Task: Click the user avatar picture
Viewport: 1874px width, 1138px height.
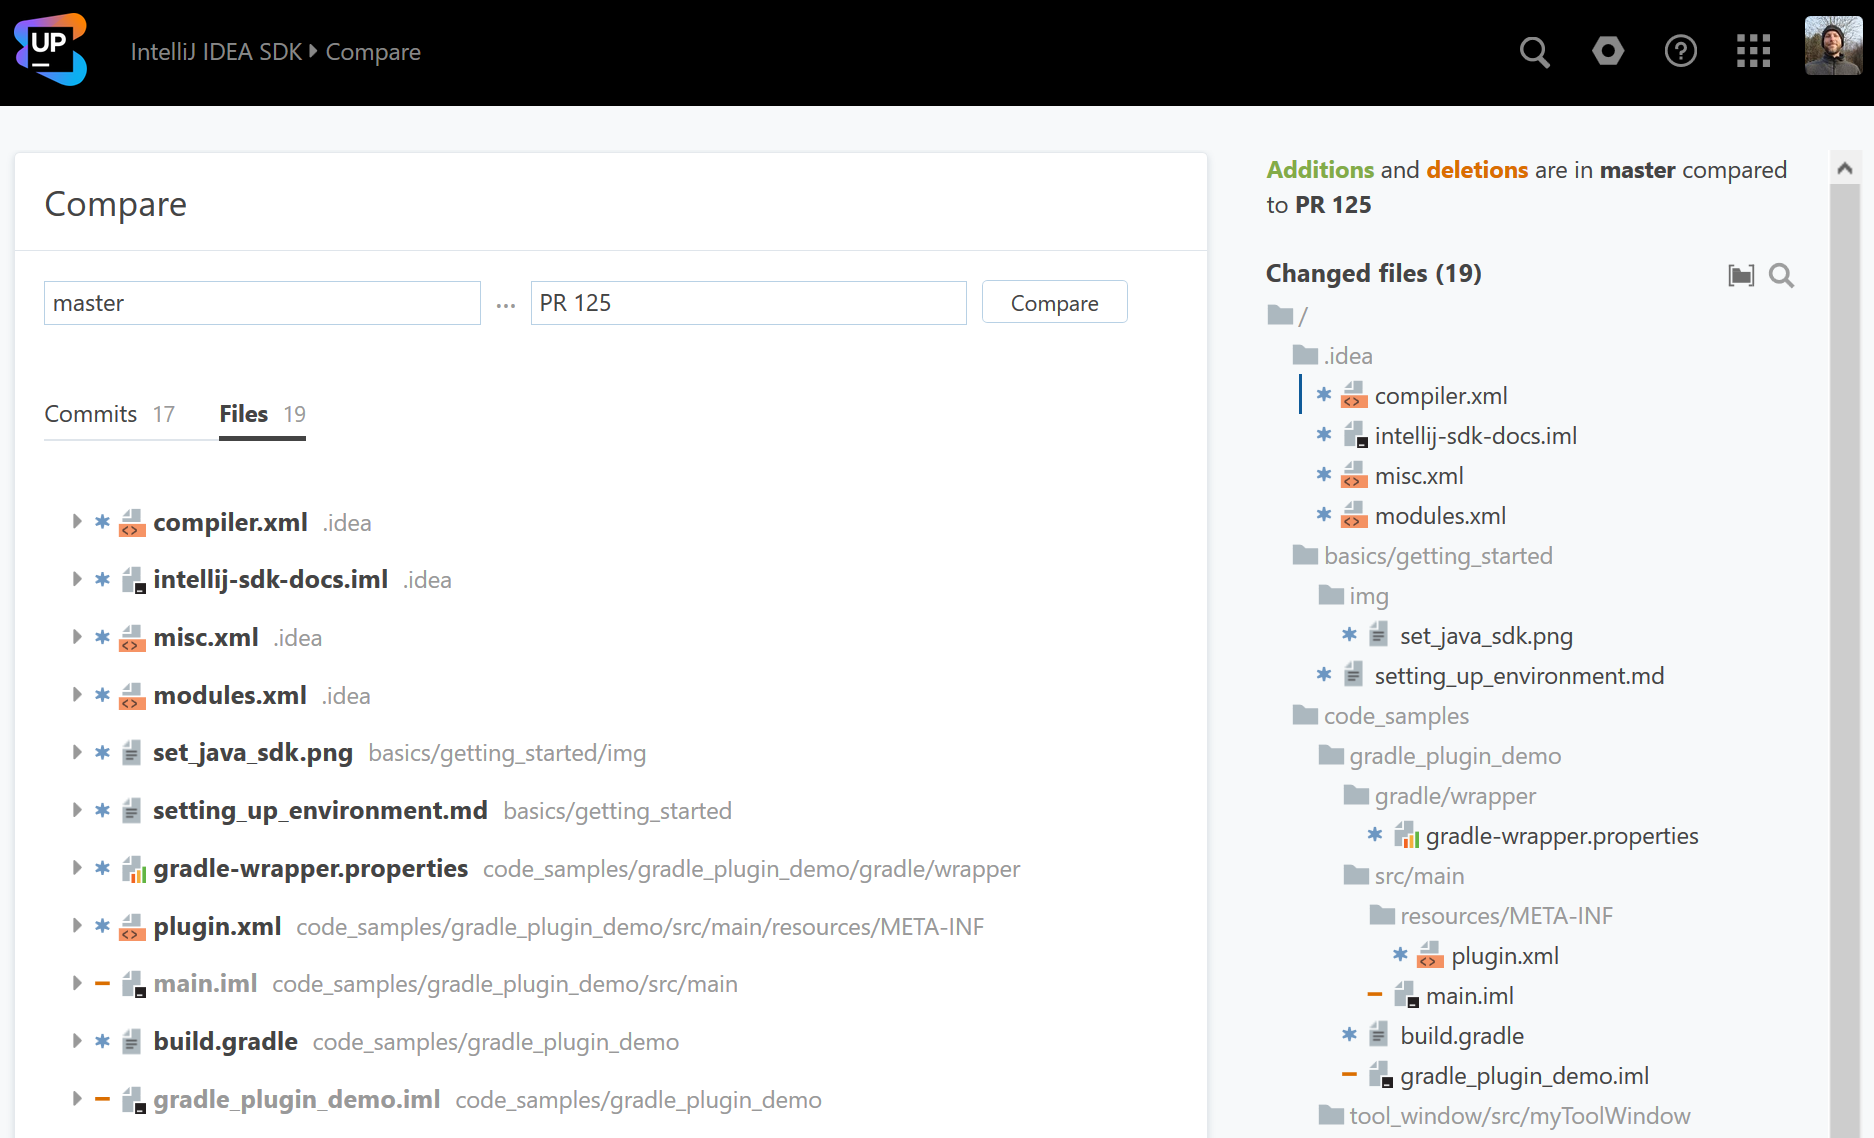Action: [1832, 46]
